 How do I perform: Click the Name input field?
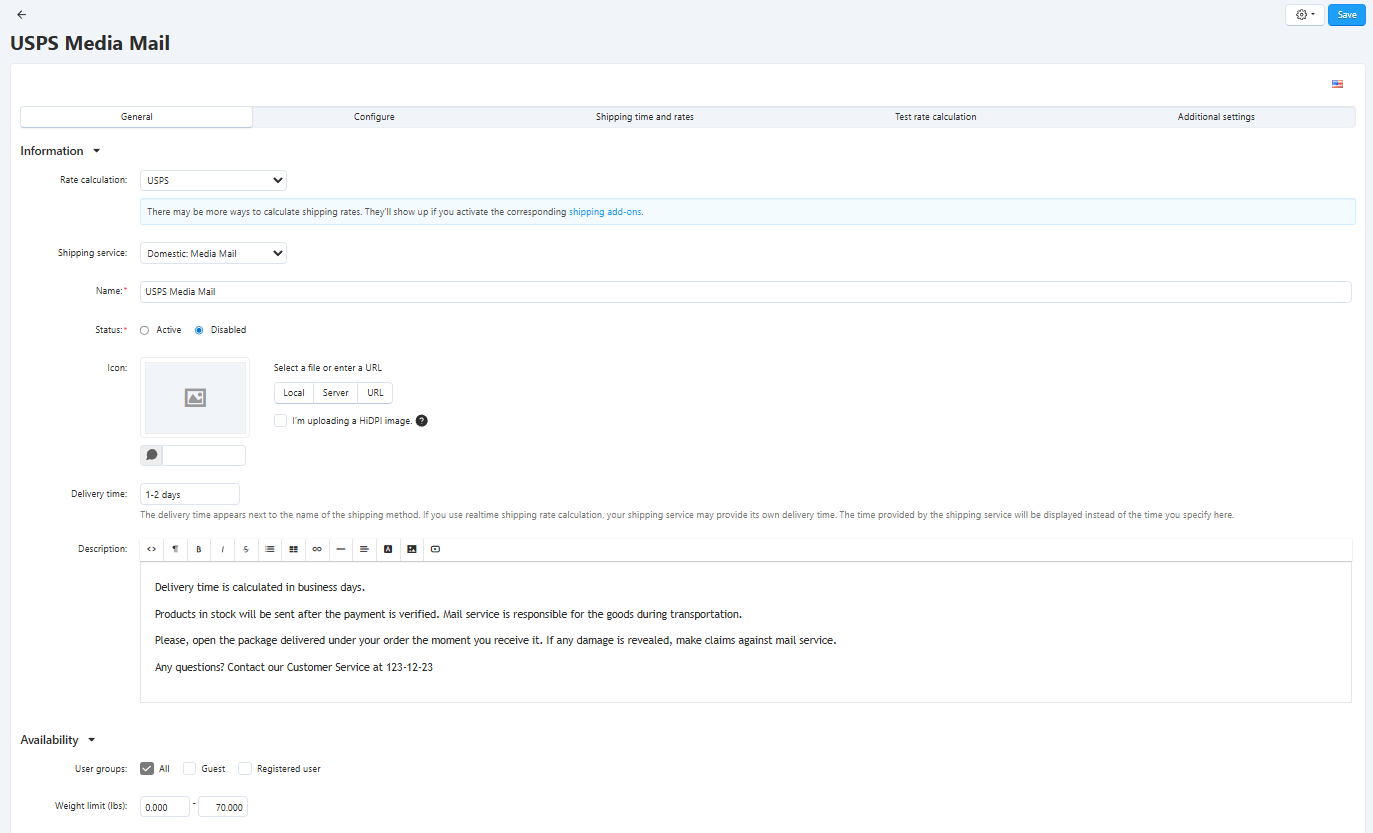pos(746,292)
